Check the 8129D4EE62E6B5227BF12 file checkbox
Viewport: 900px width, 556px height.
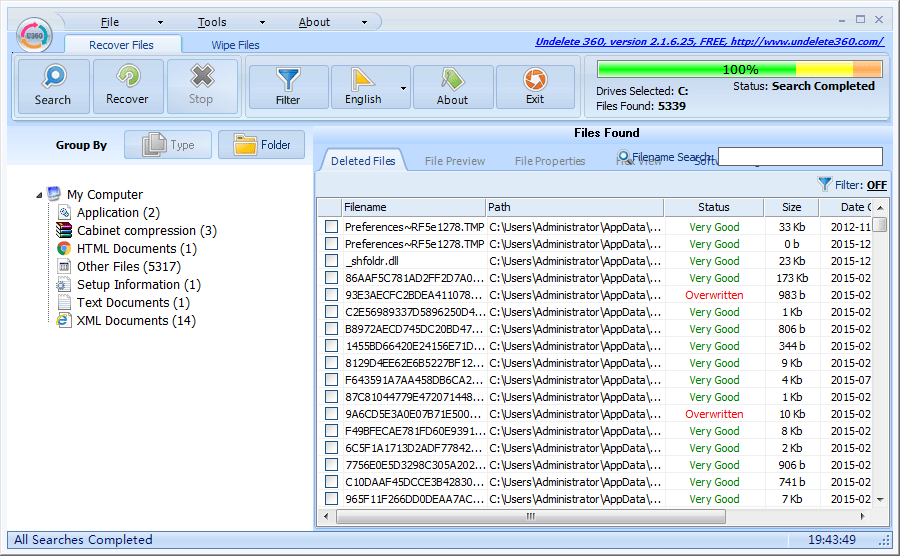point(331,363)
